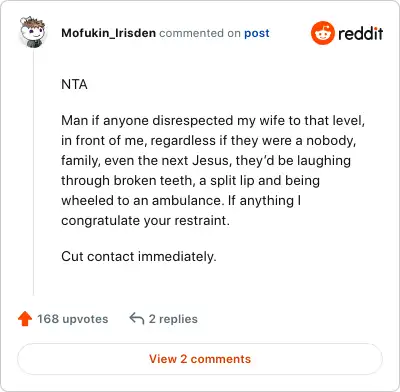The height and width of the screenshot is (392, 400).
Task: Click the "NTA" verdict text
Action: (74, 84)
